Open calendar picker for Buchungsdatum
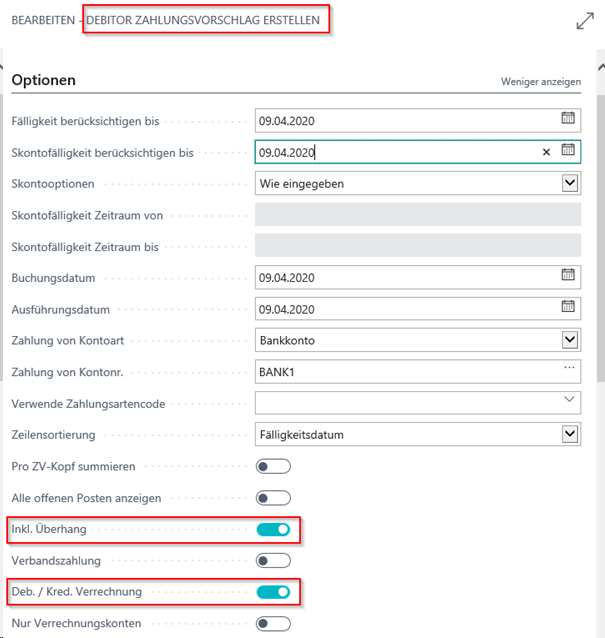Viewport: 605px width, 638px height. coord(568,275)
